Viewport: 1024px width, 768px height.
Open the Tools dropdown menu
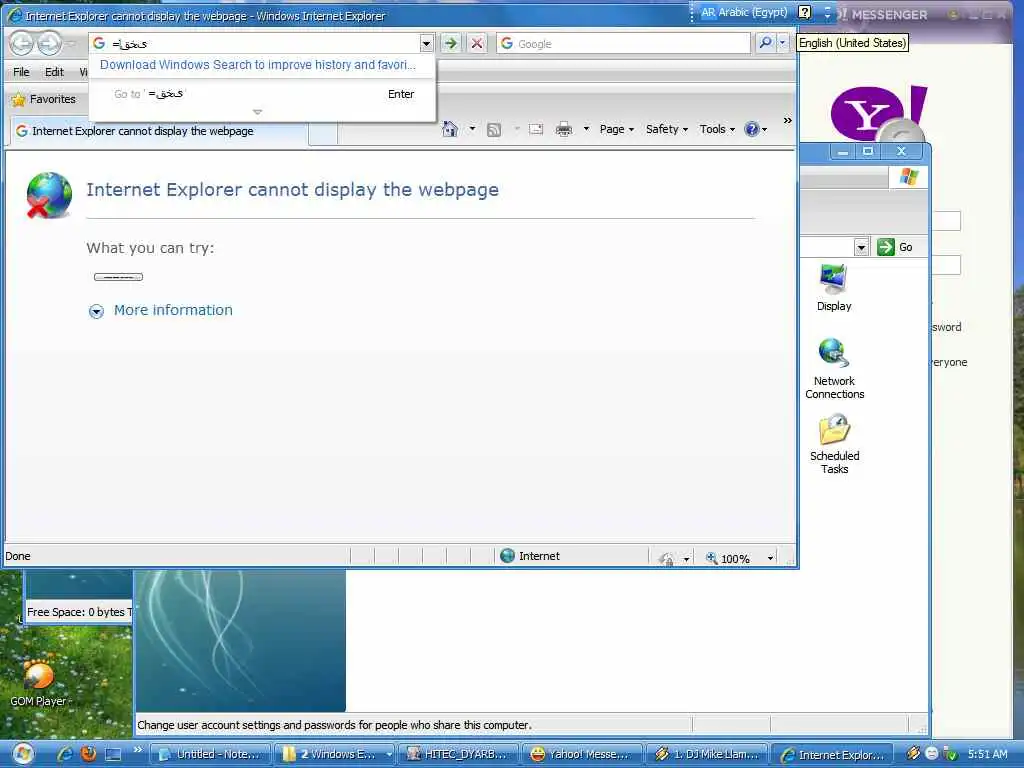(x=717, y=129)
